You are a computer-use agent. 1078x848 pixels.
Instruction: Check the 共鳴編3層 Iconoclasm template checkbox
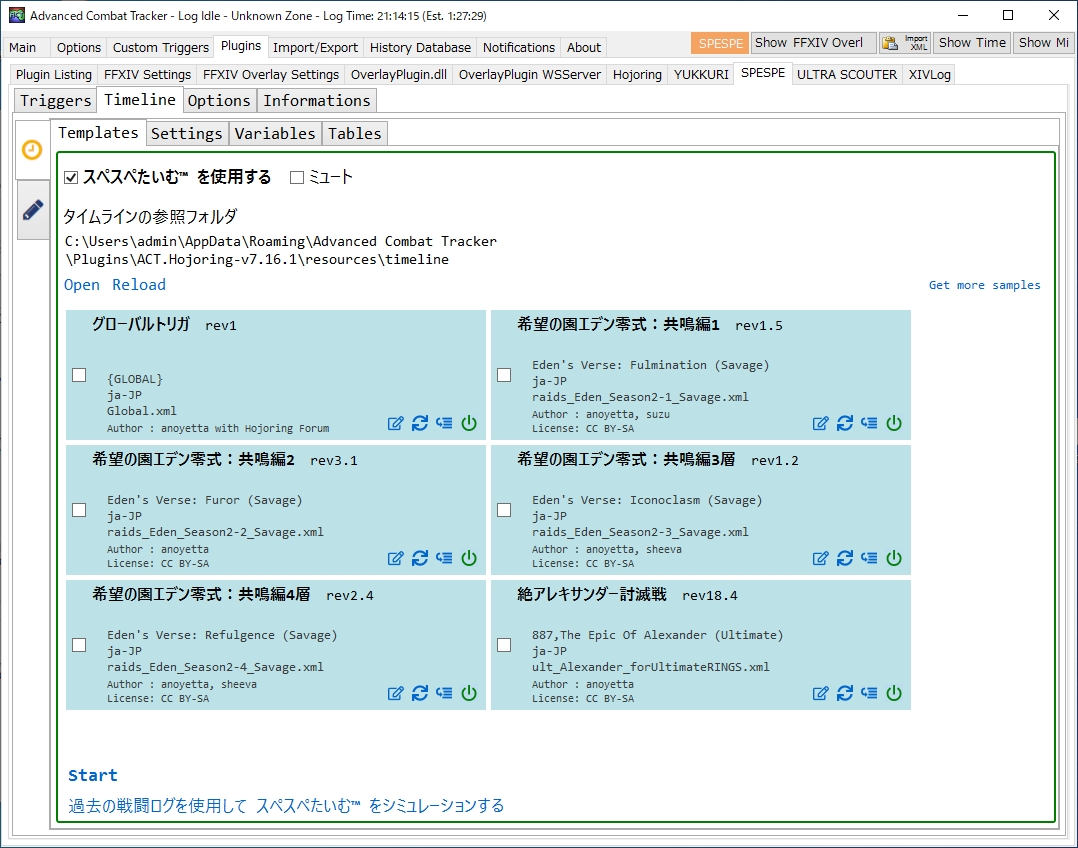[x=504, y=510]
